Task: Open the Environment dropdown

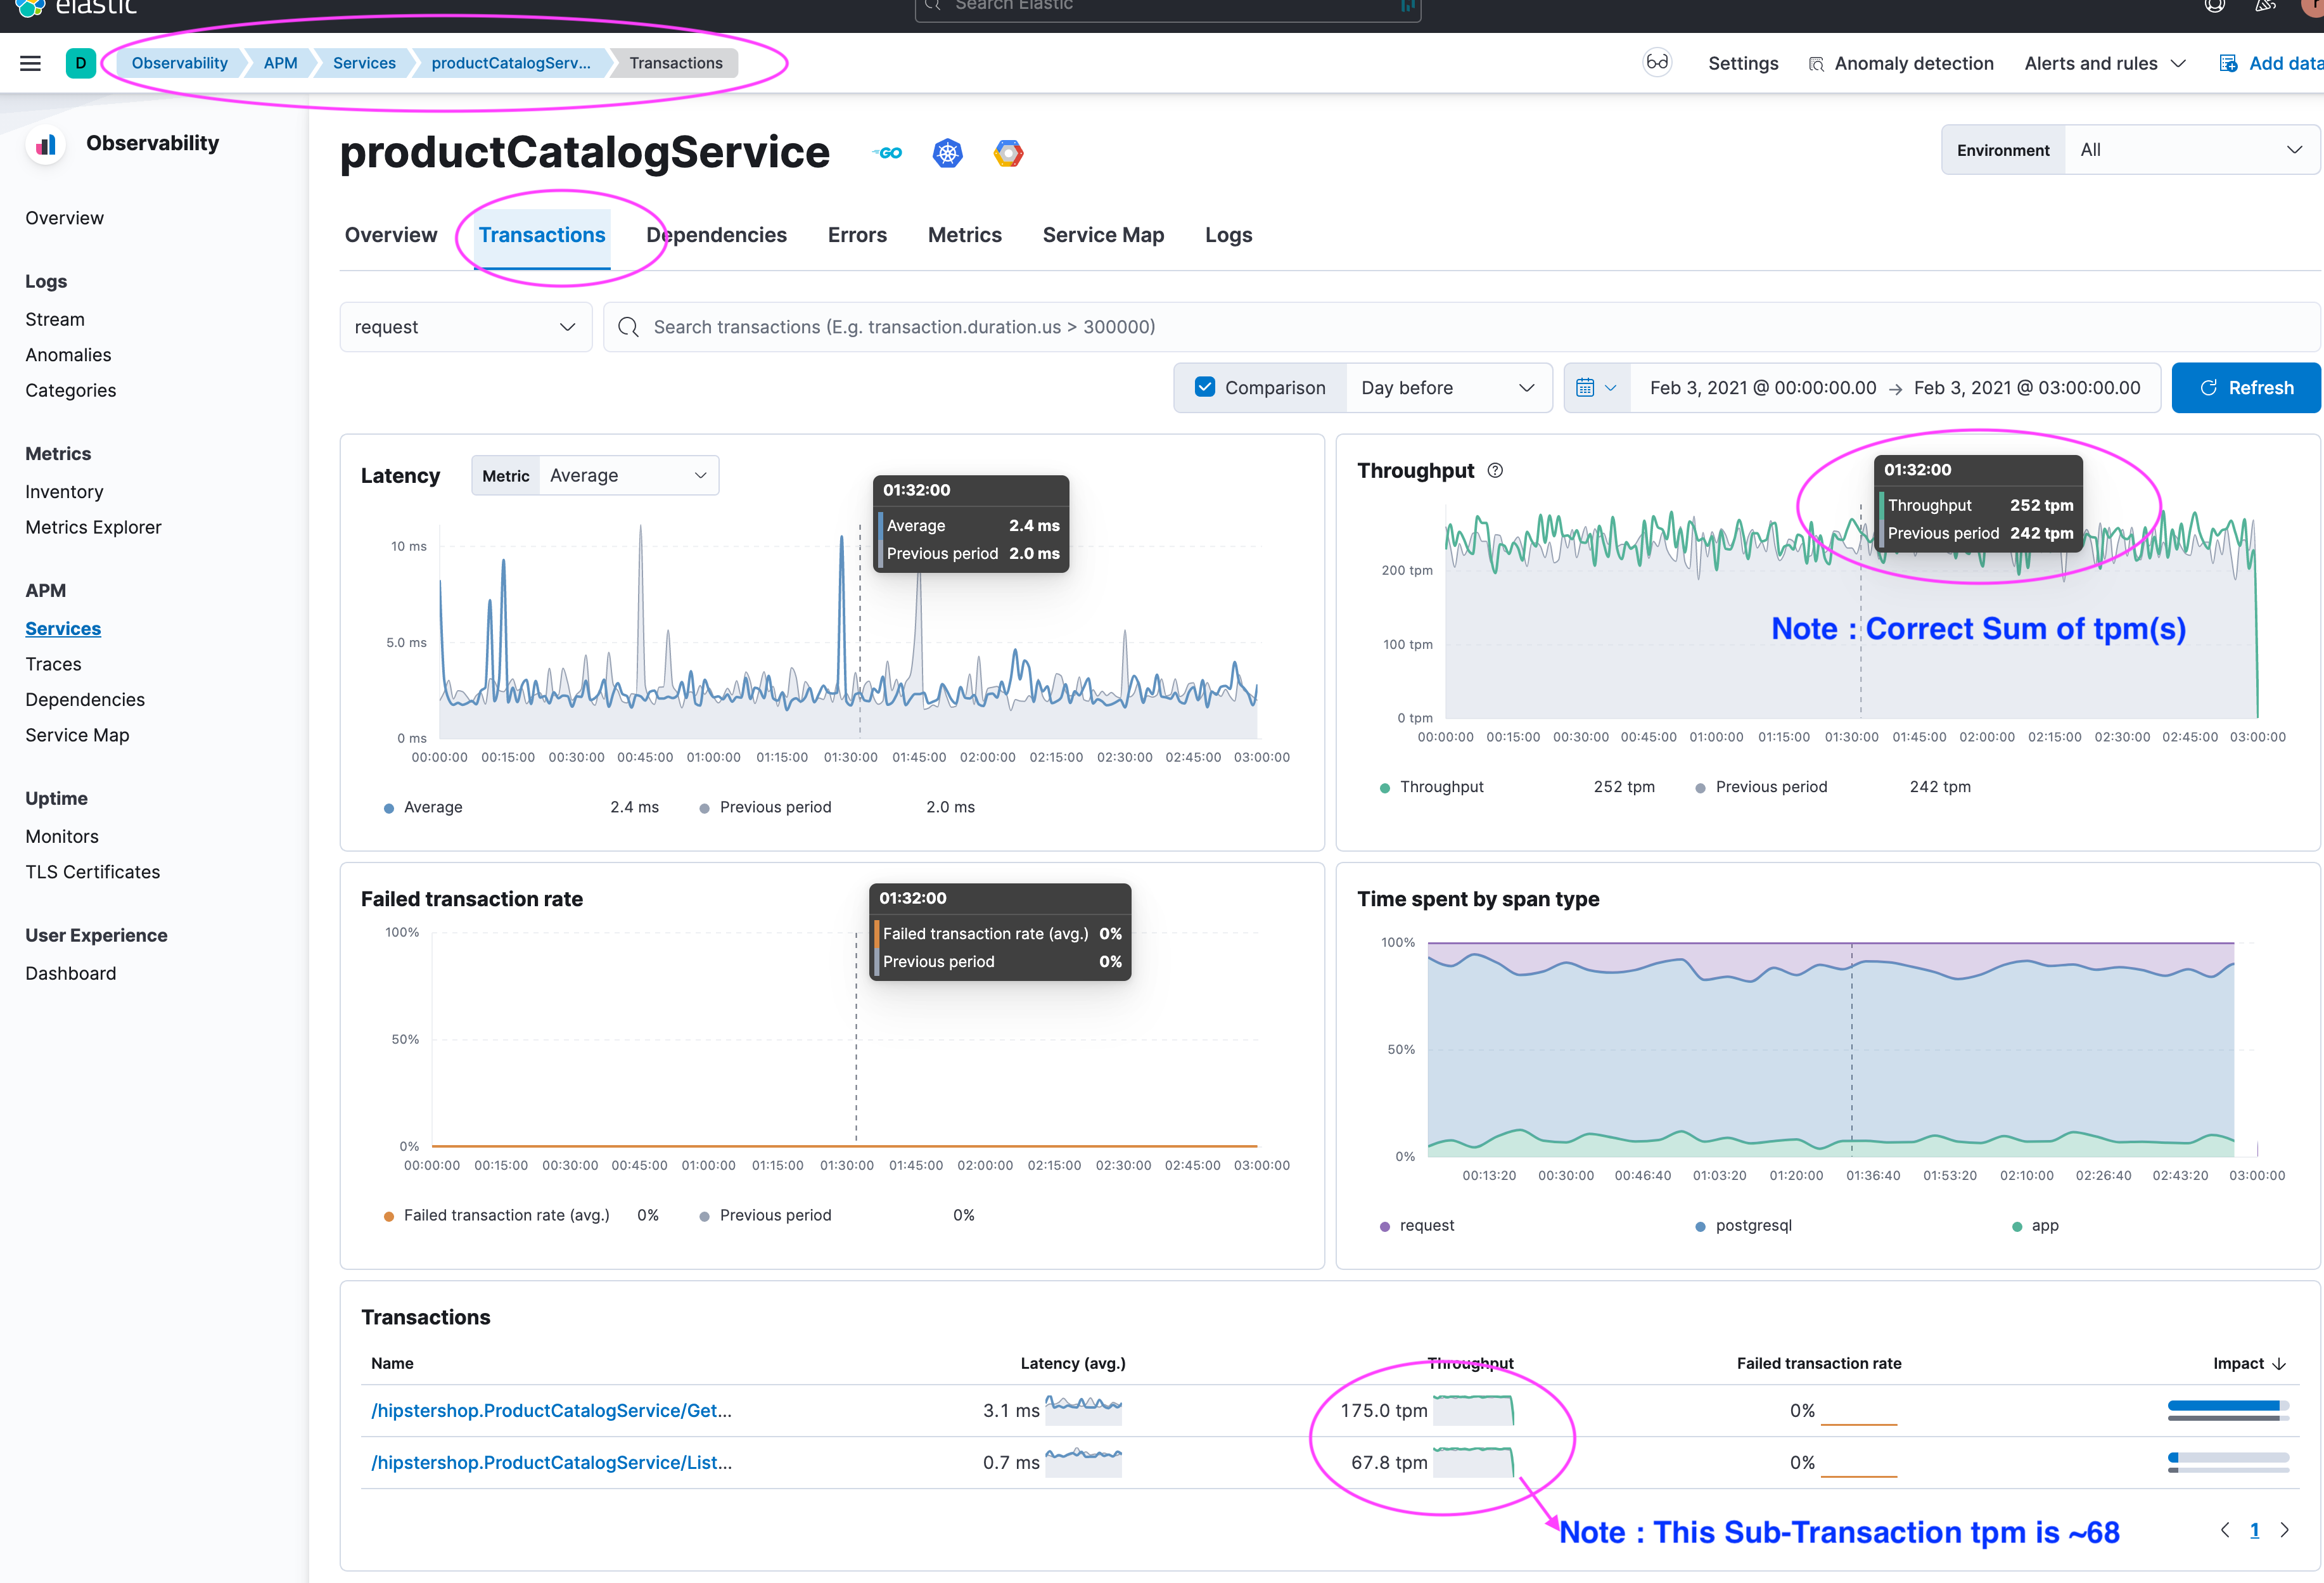Action: (x=2191, y=150)
